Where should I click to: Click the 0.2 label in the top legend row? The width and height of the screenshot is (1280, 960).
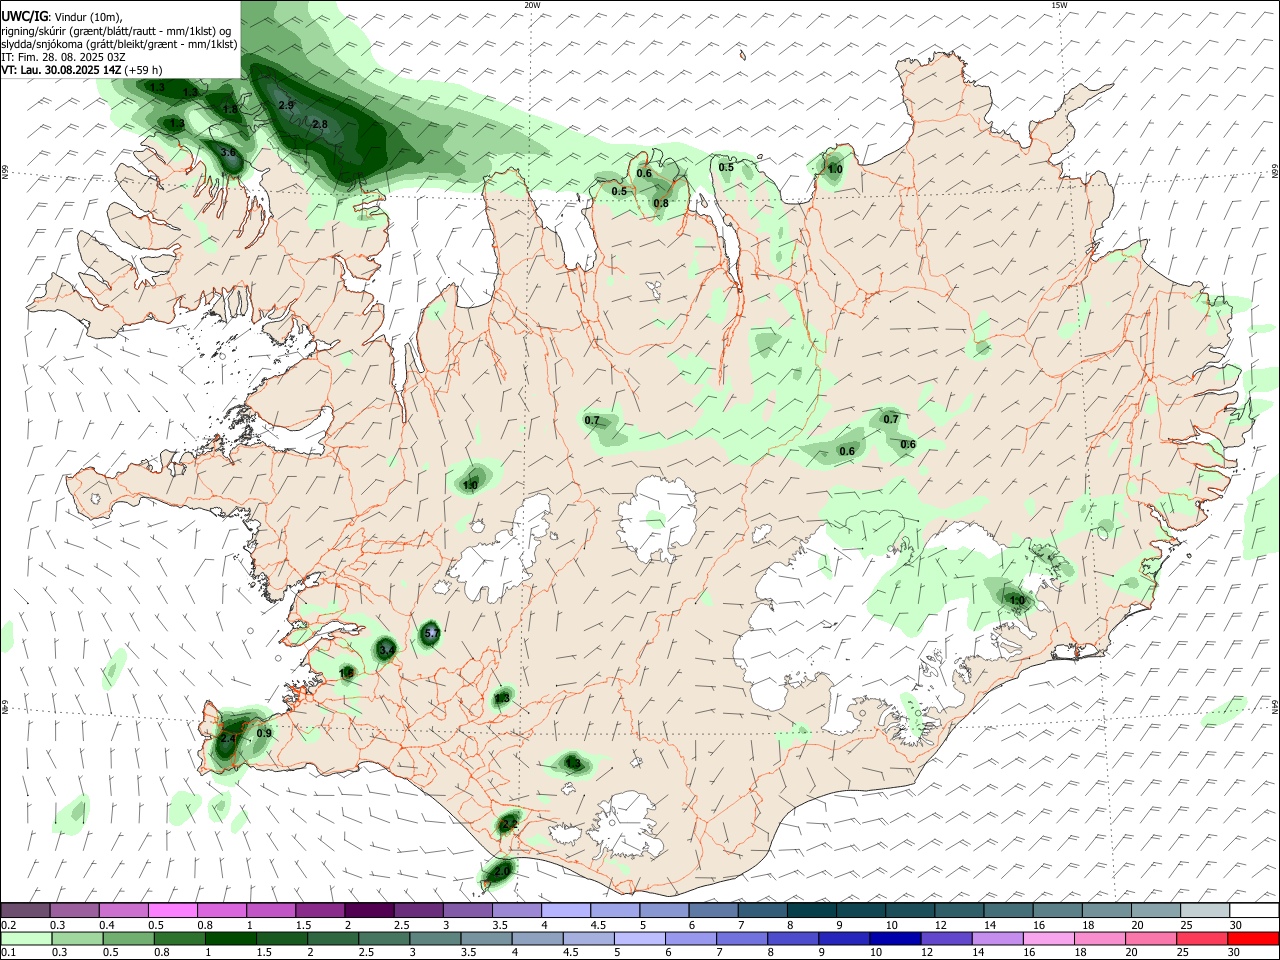(9, 925)
